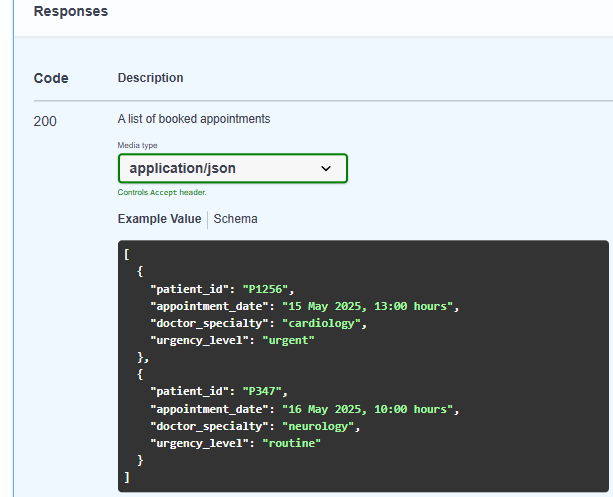Click the "P1256" patient id value
This screenshot has height=497, width=613.
(x=265, y=289)
